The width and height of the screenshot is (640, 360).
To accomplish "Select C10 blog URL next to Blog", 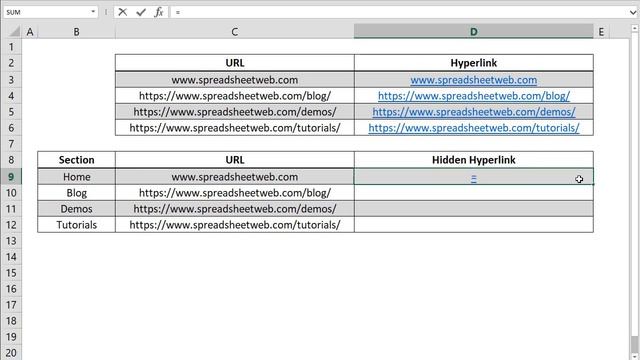I will (x=235, y=193).
